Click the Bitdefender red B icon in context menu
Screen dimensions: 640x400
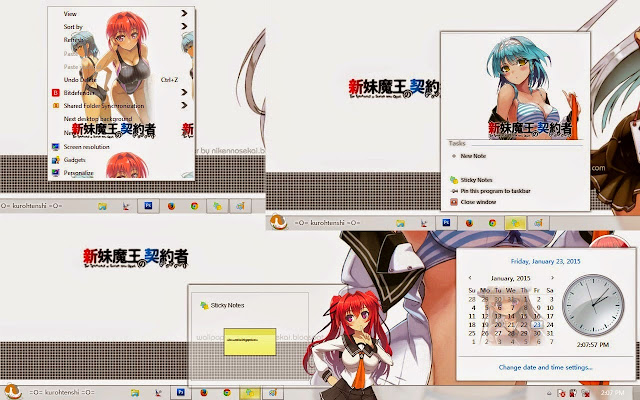click(56, 93)
